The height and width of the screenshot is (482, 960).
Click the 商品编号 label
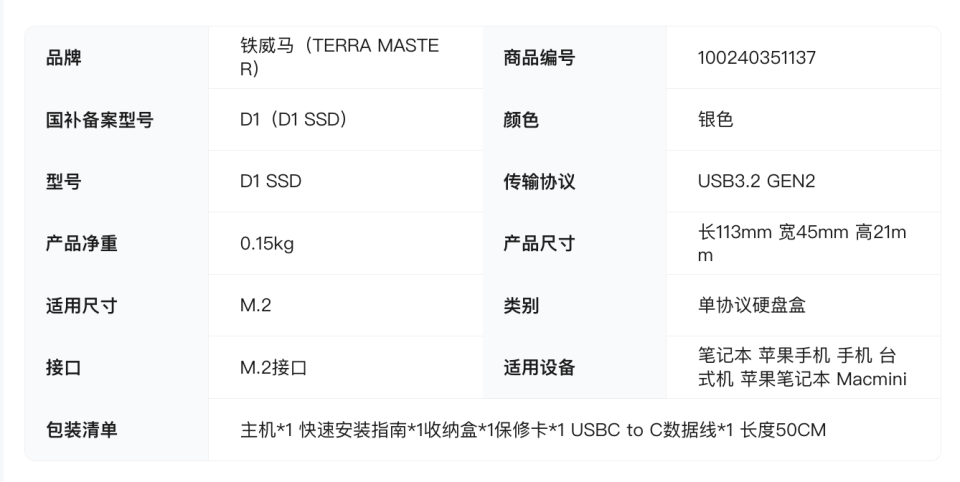(x=538, y=58)
